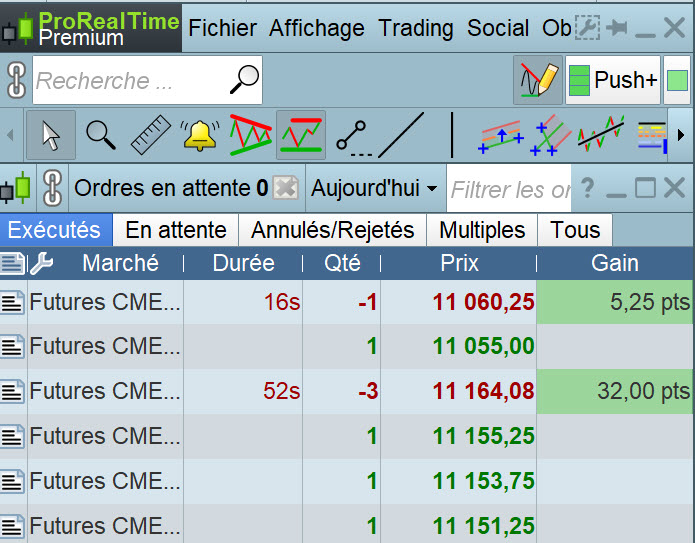Choose the vertical line drawing tool
The height and width of the screenshot is (543, 695).
[452, 134]
